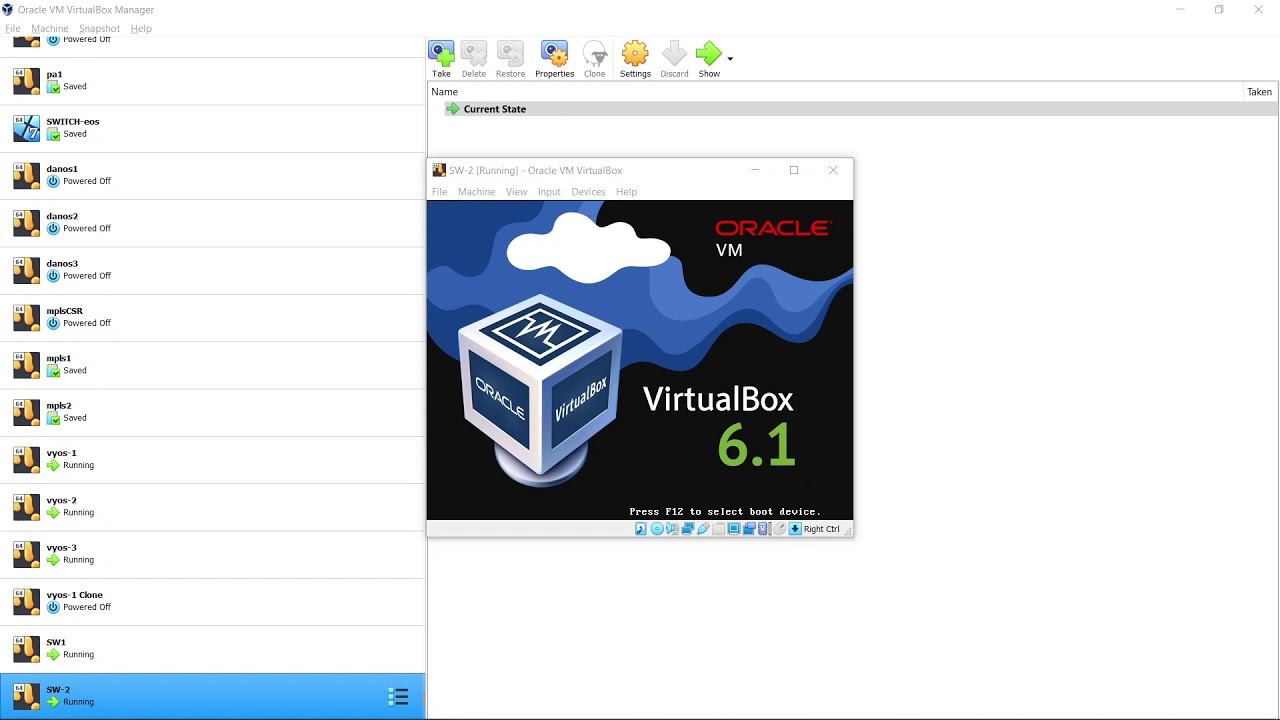Click the Taken column header
The image size is (1280, 720).
[x=1260, y=91]
